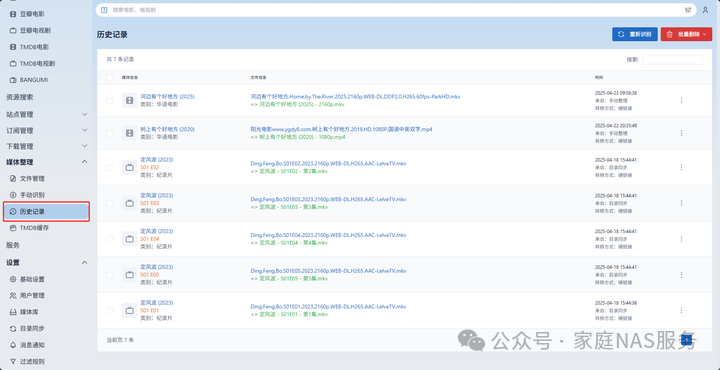Open three-dot menu for 定风波 S01 E04
Viewport: 720px width, 370px height.
[x=681, y=239]
